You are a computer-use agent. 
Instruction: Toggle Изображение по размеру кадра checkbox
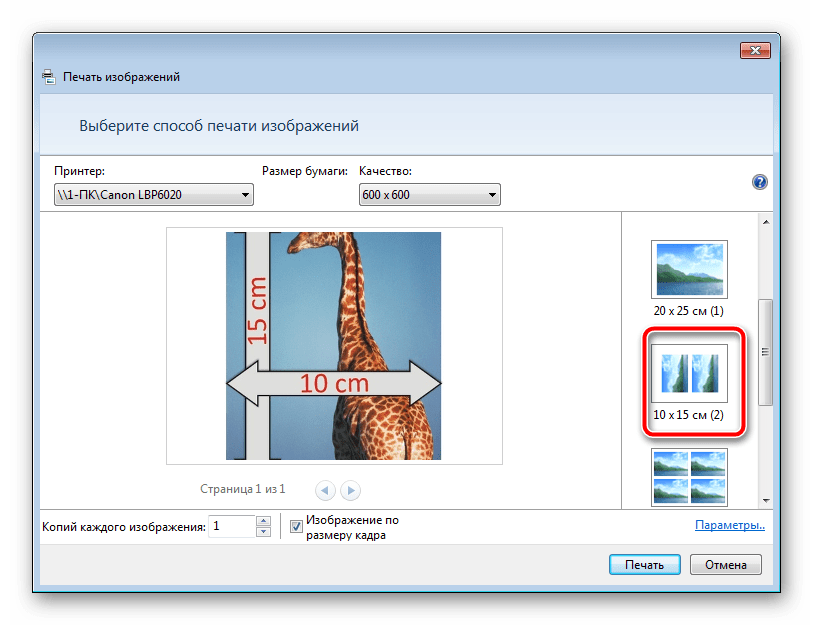point(297,526)
